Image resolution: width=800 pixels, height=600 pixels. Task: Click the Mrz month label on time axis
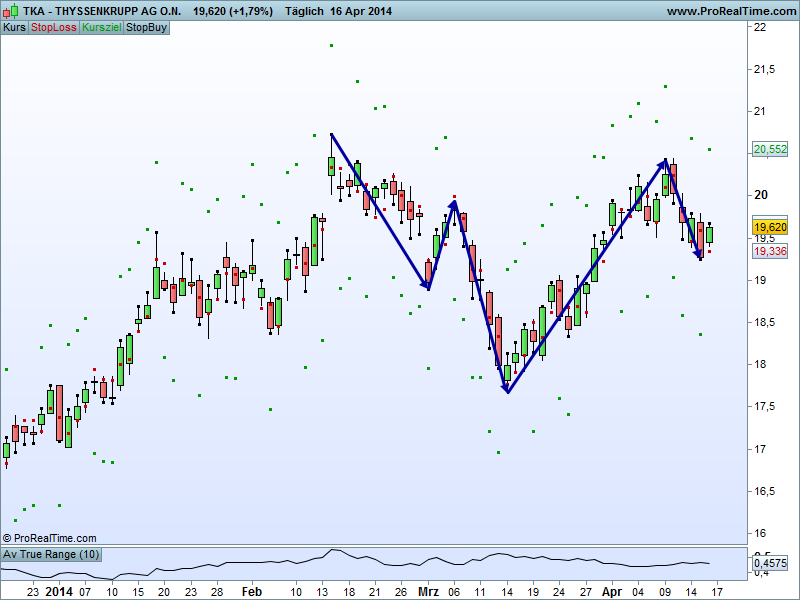[x=428, y=592]
